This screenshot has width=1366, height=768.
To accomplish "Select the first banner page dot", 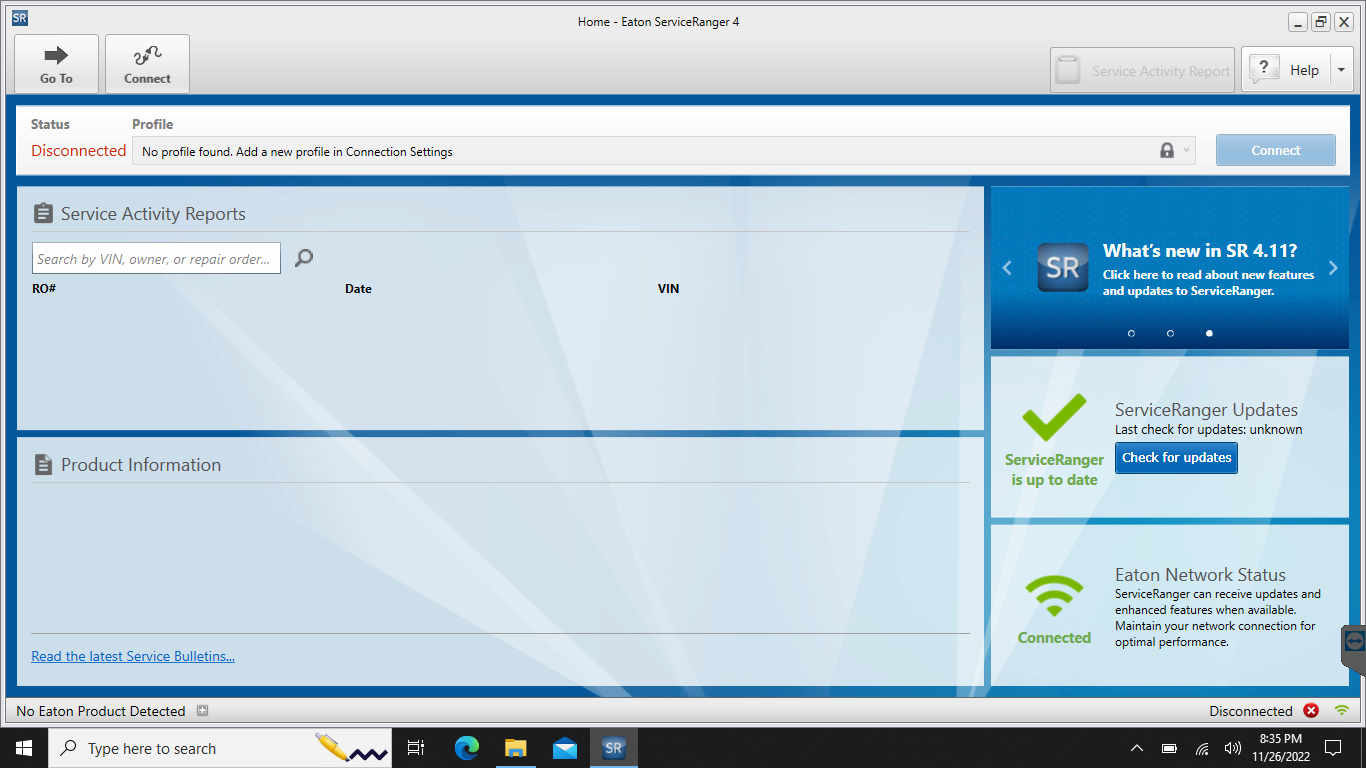I will [1131, 333].
